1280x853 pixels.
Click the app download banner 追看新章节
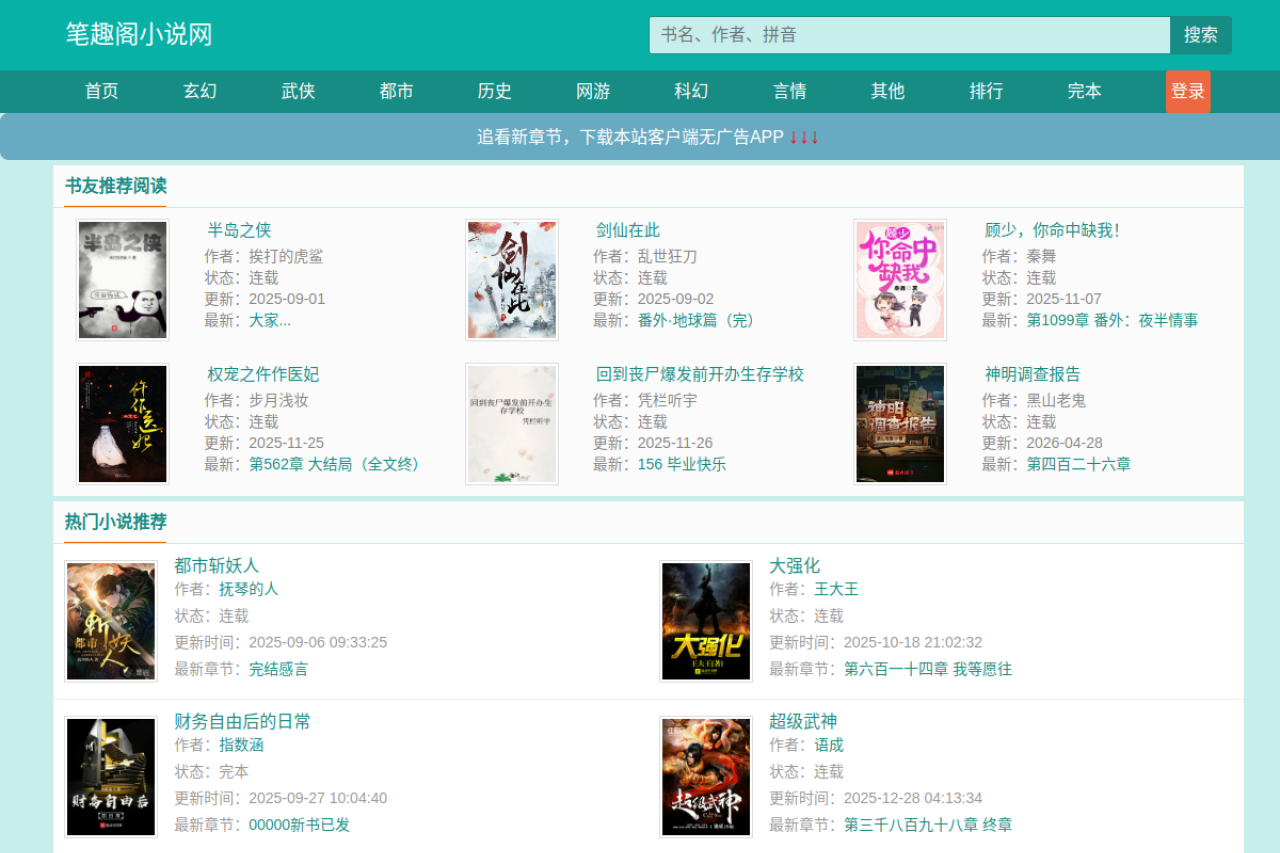tap(640, 137)
